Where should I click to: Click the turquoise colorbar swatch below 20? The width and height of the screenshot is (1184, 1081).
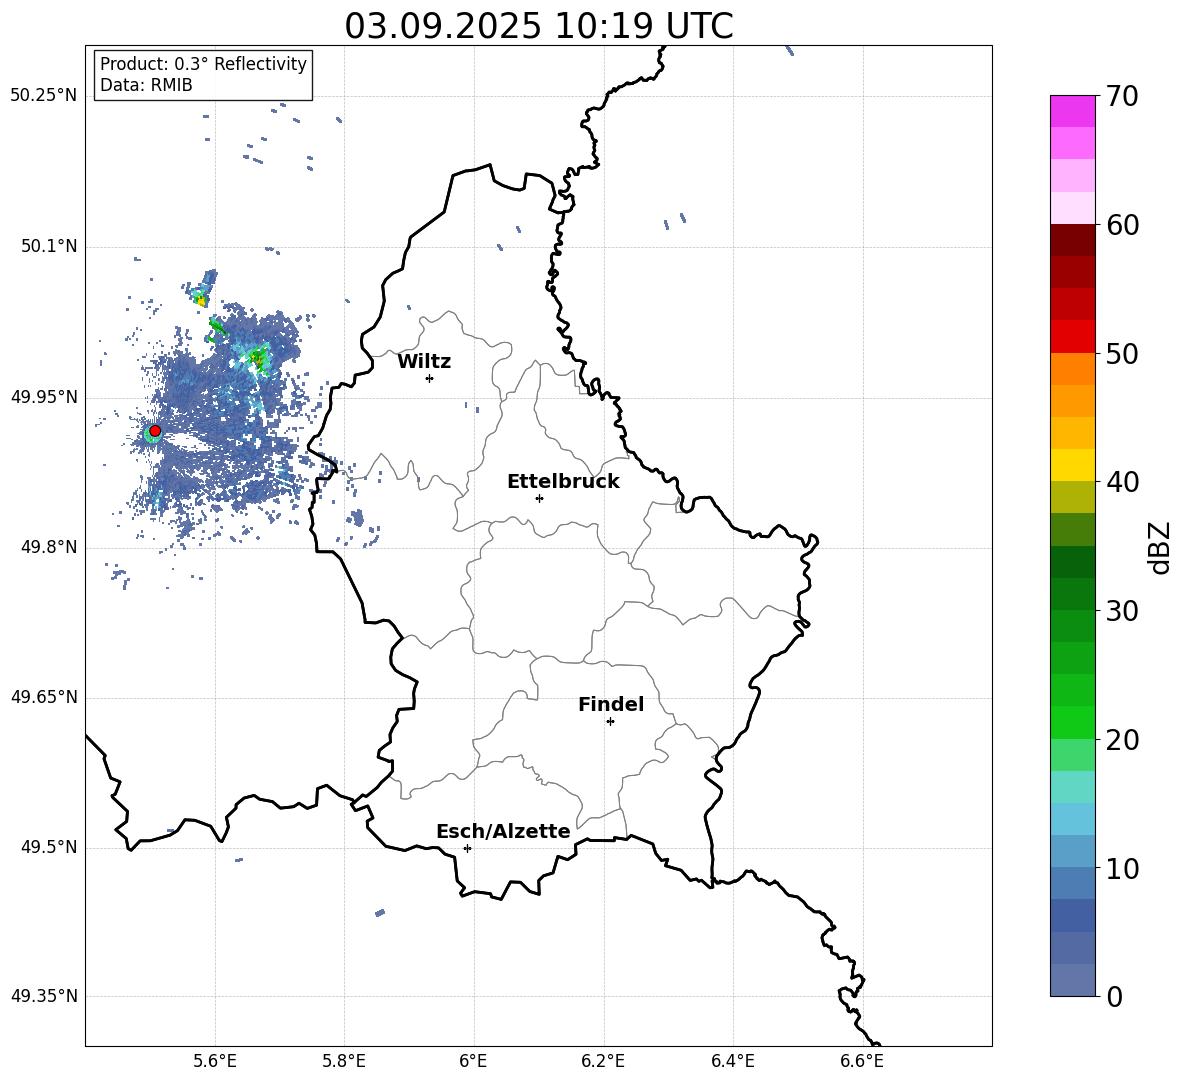click(x=1072, y=787)
